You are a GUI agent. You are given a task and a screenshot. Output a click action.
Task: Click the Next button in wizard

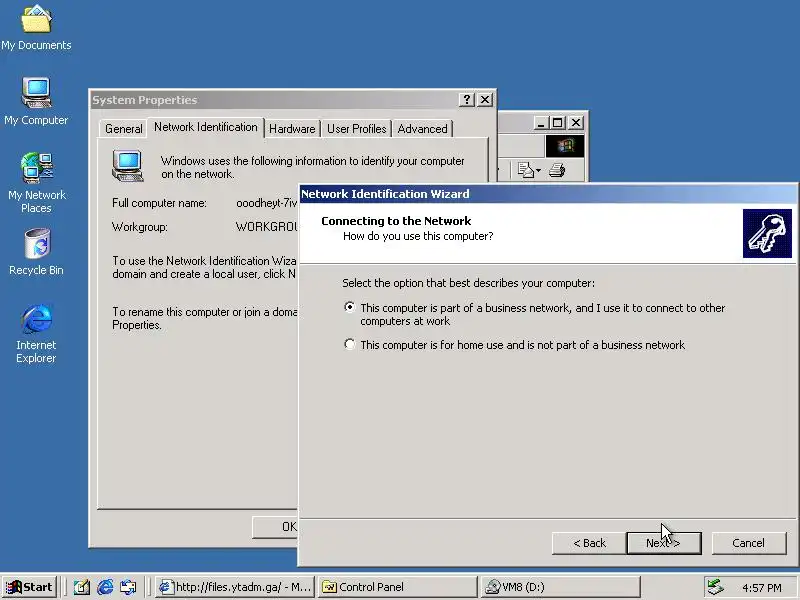(x=664, y=543)
